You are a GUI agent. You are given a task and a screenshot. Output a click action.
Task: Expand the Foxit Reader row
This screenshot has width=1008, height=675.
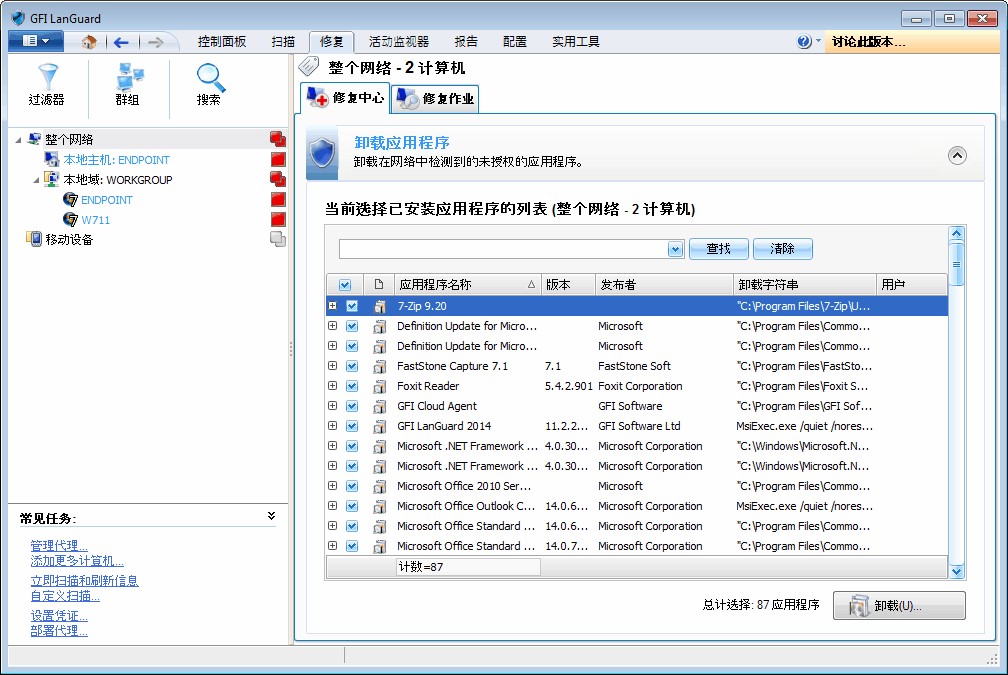(x=332, y=386)
